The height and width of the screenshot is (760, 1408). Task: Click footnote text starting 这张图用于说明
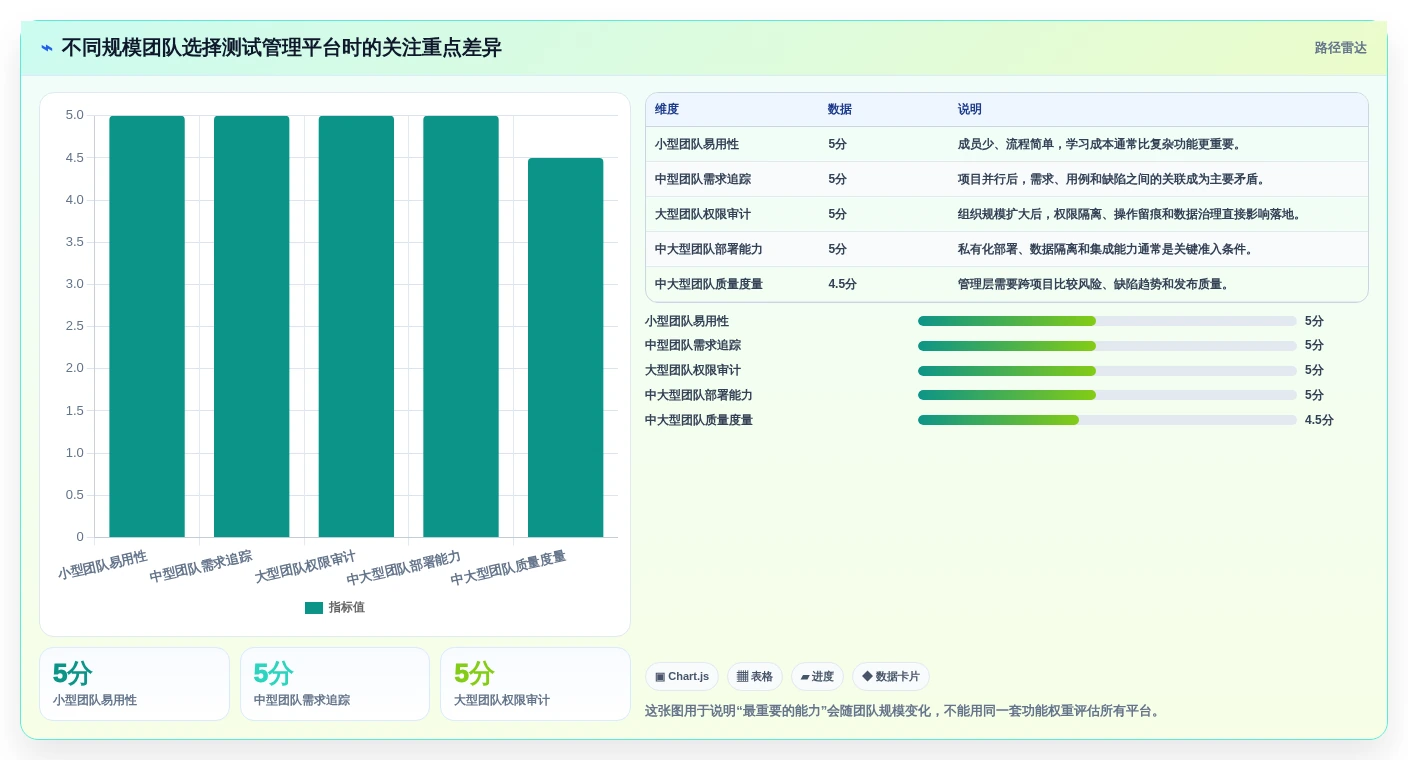click(x=905, y=711)
